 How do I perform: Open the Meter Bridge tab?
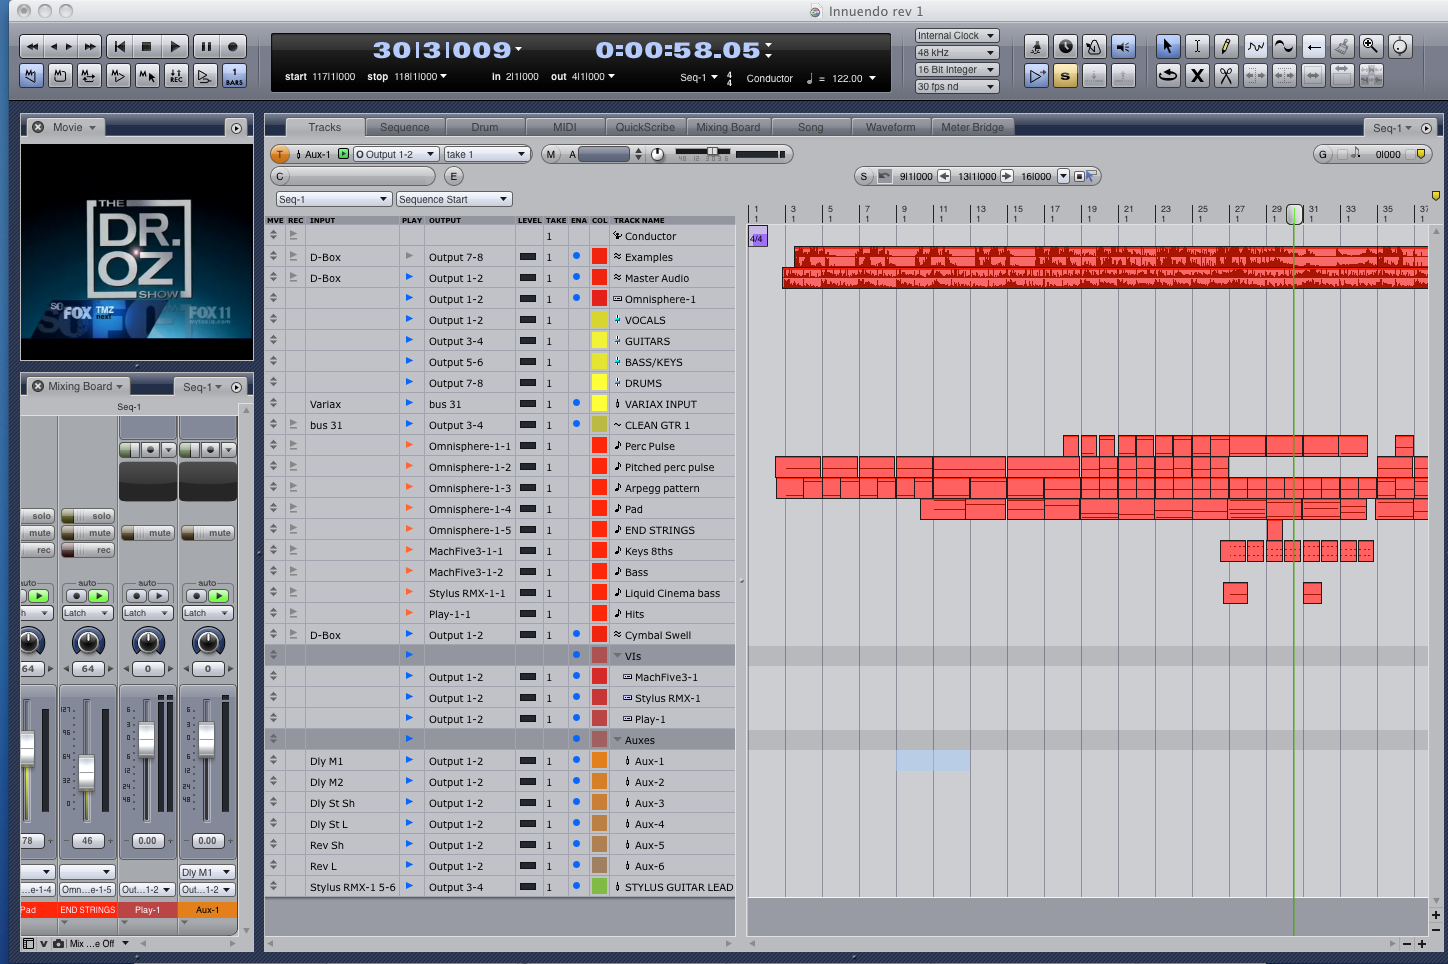point(973,127)
